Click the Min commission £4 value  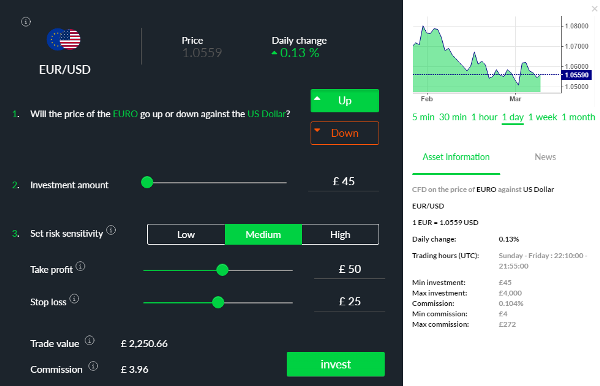pyautogui.click(x=503, y=314)
